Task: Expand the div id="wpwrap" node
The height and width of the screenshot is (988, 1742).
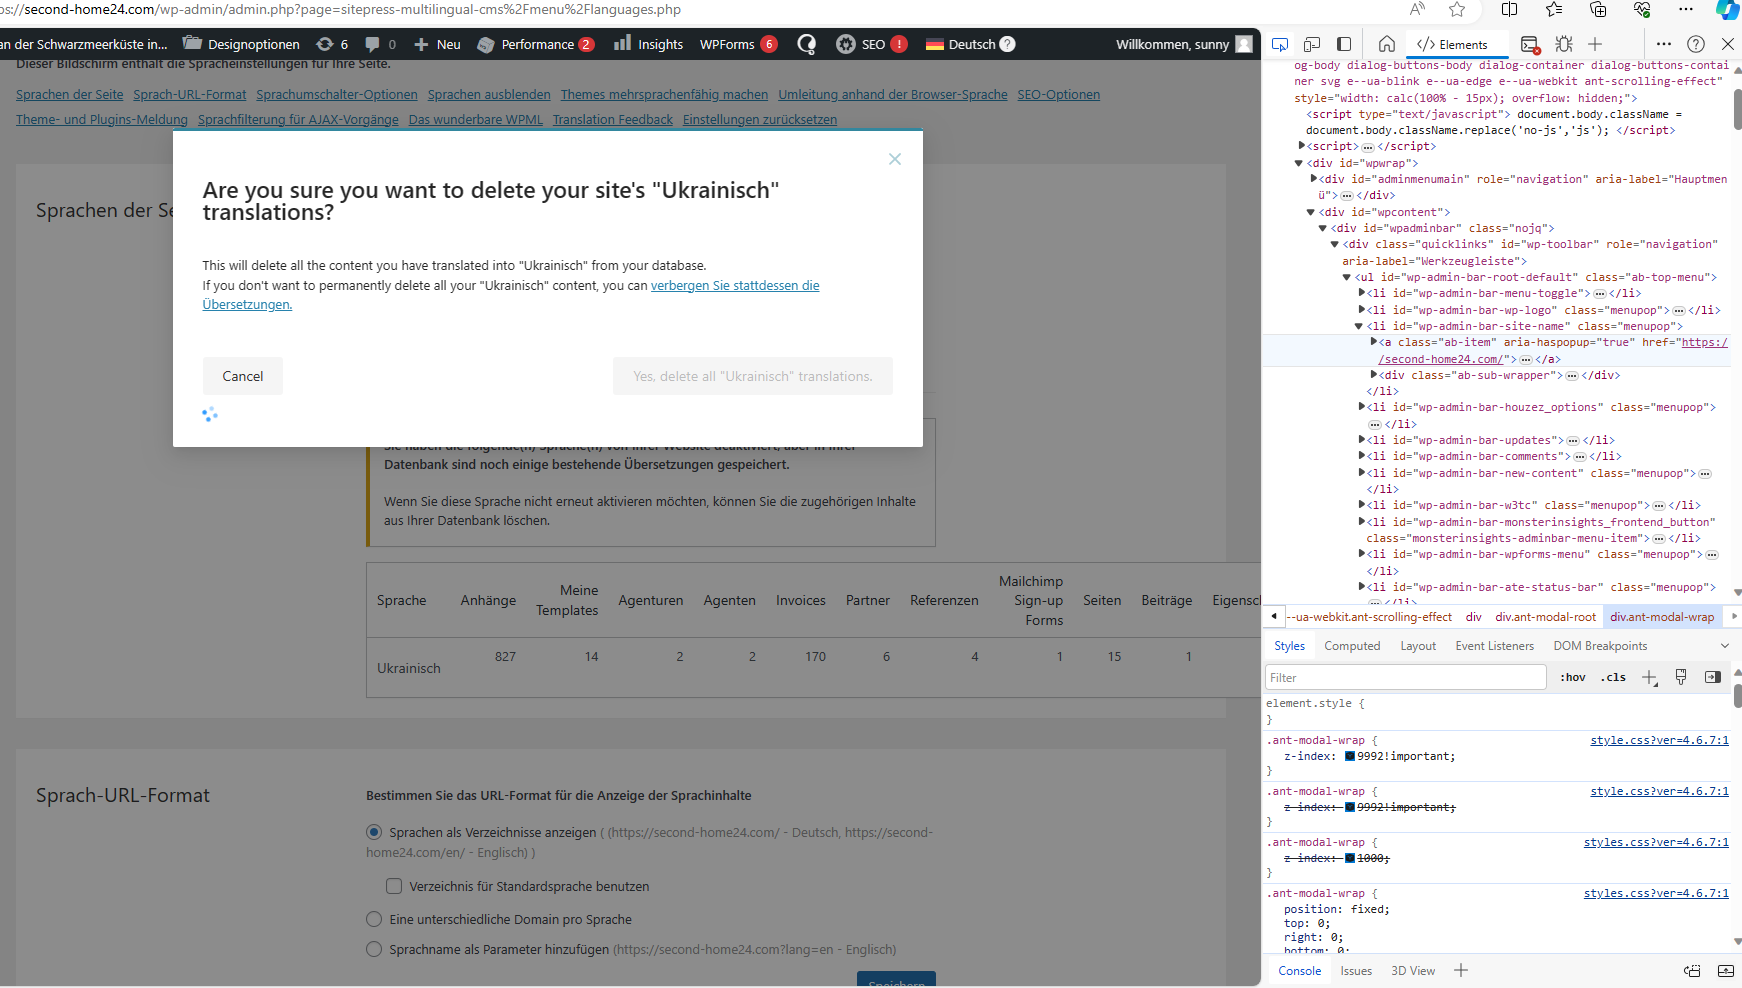Action: 1299,163
